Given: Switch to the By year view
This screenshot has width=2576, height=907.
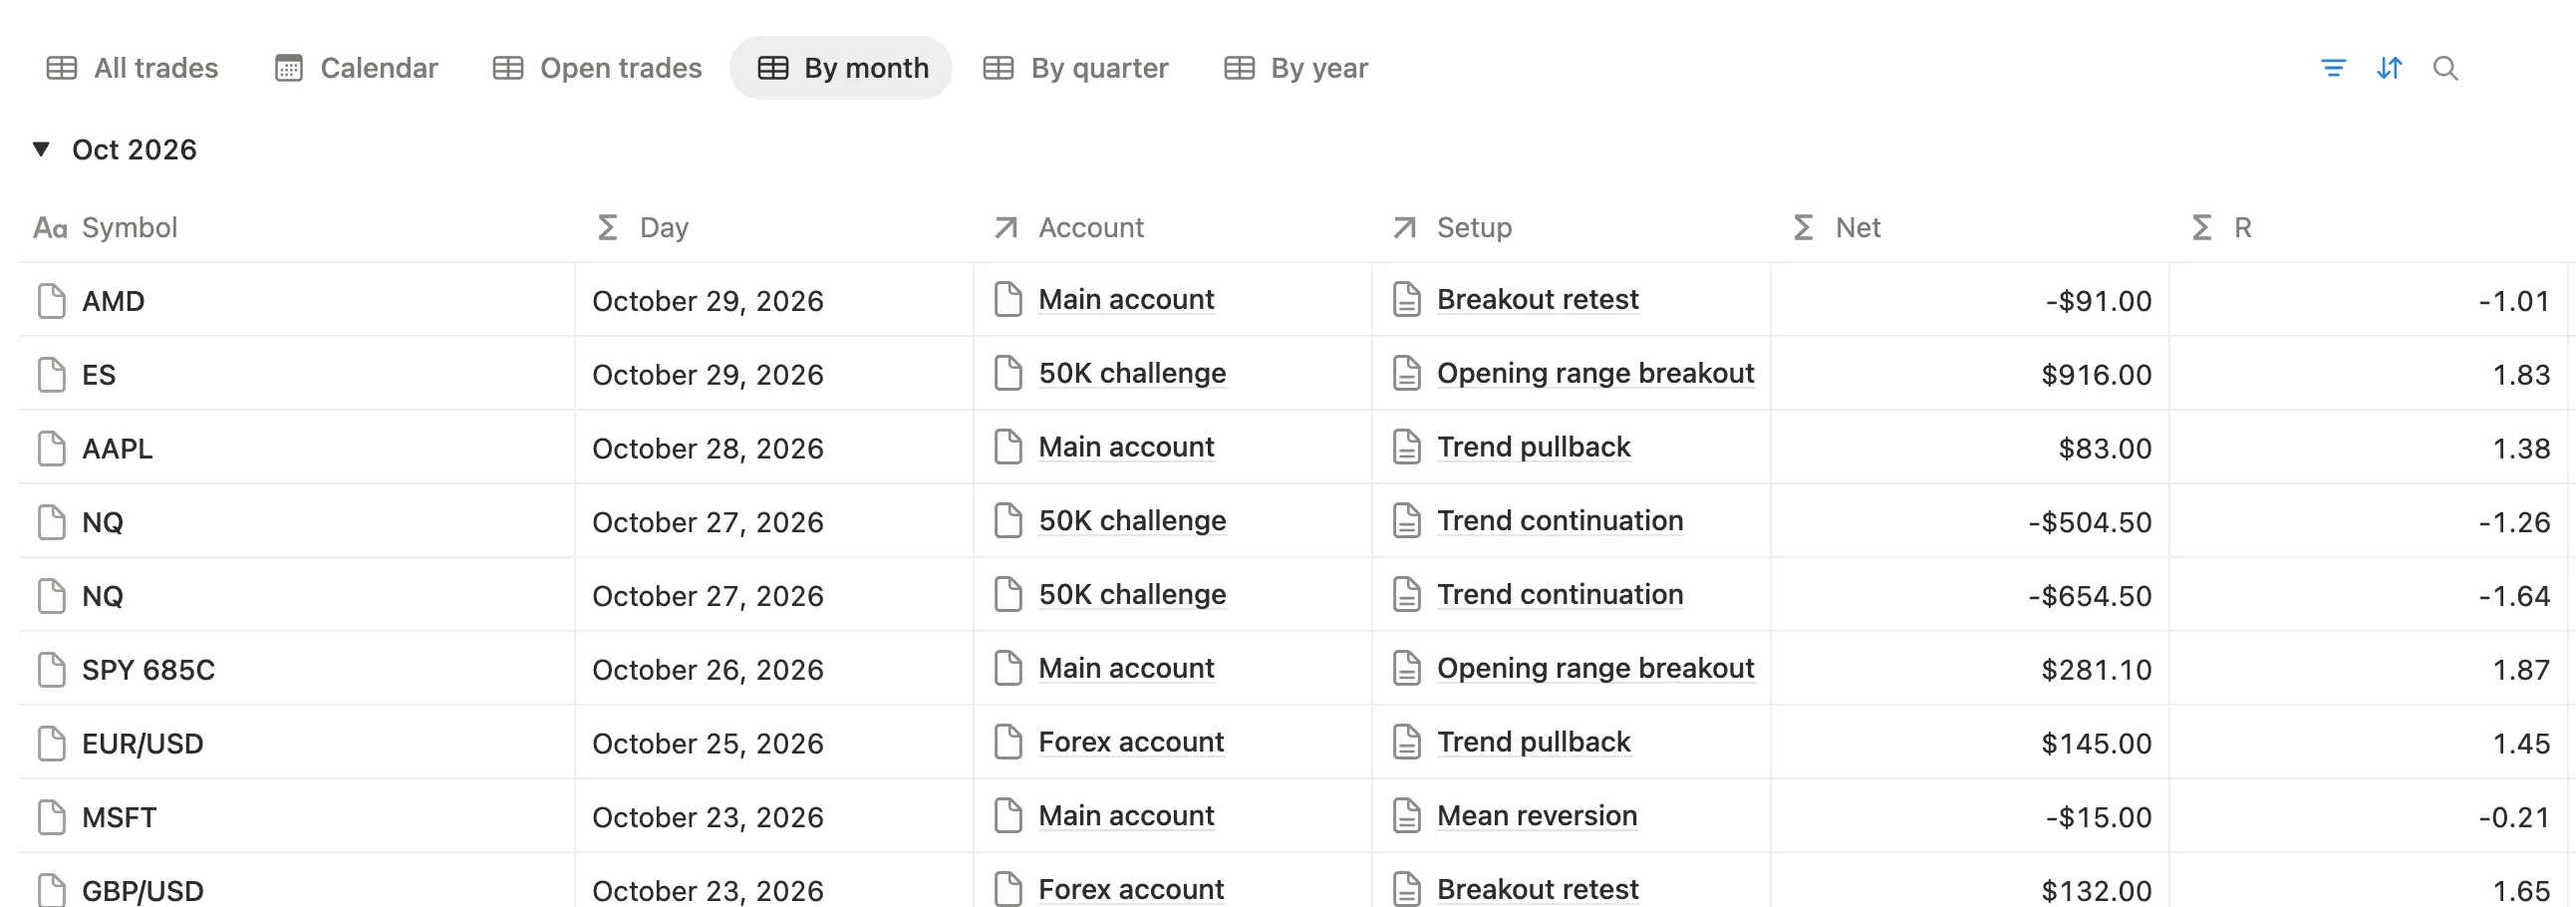Looking at the screenshot, I should pos(1296,68).
